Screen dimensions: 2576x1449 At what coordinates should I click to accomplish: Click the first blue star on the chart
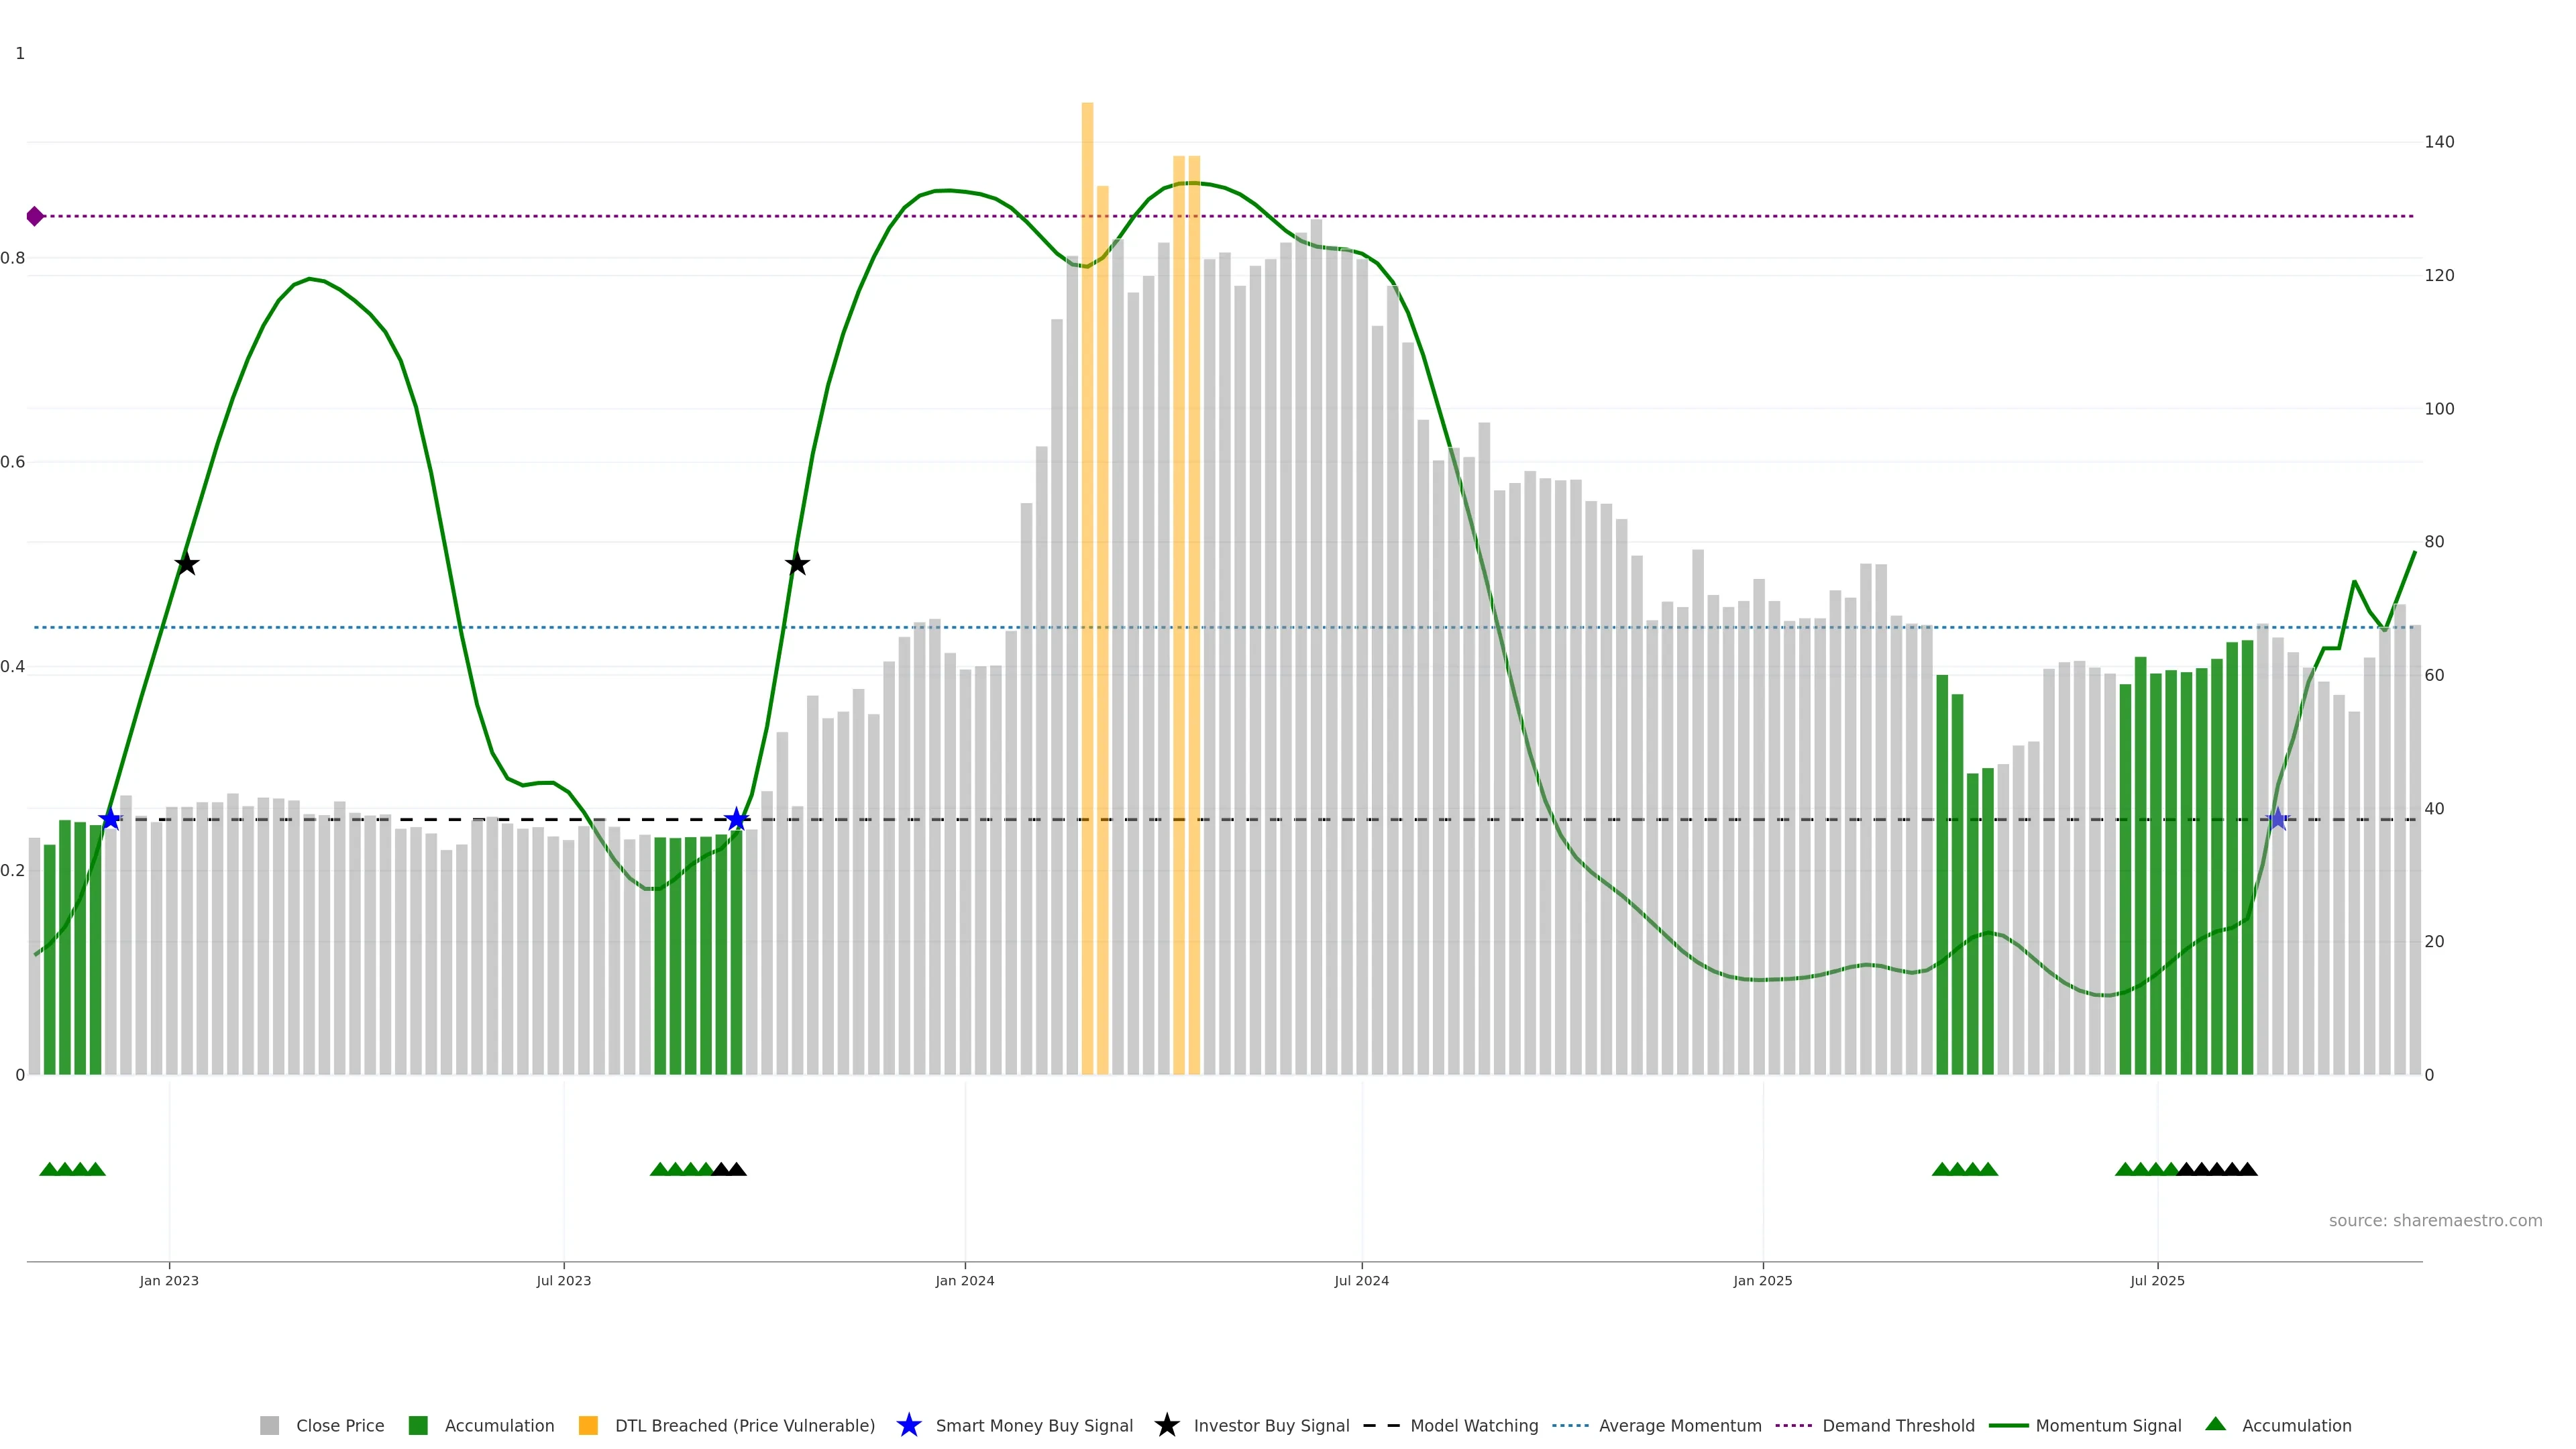110,819
